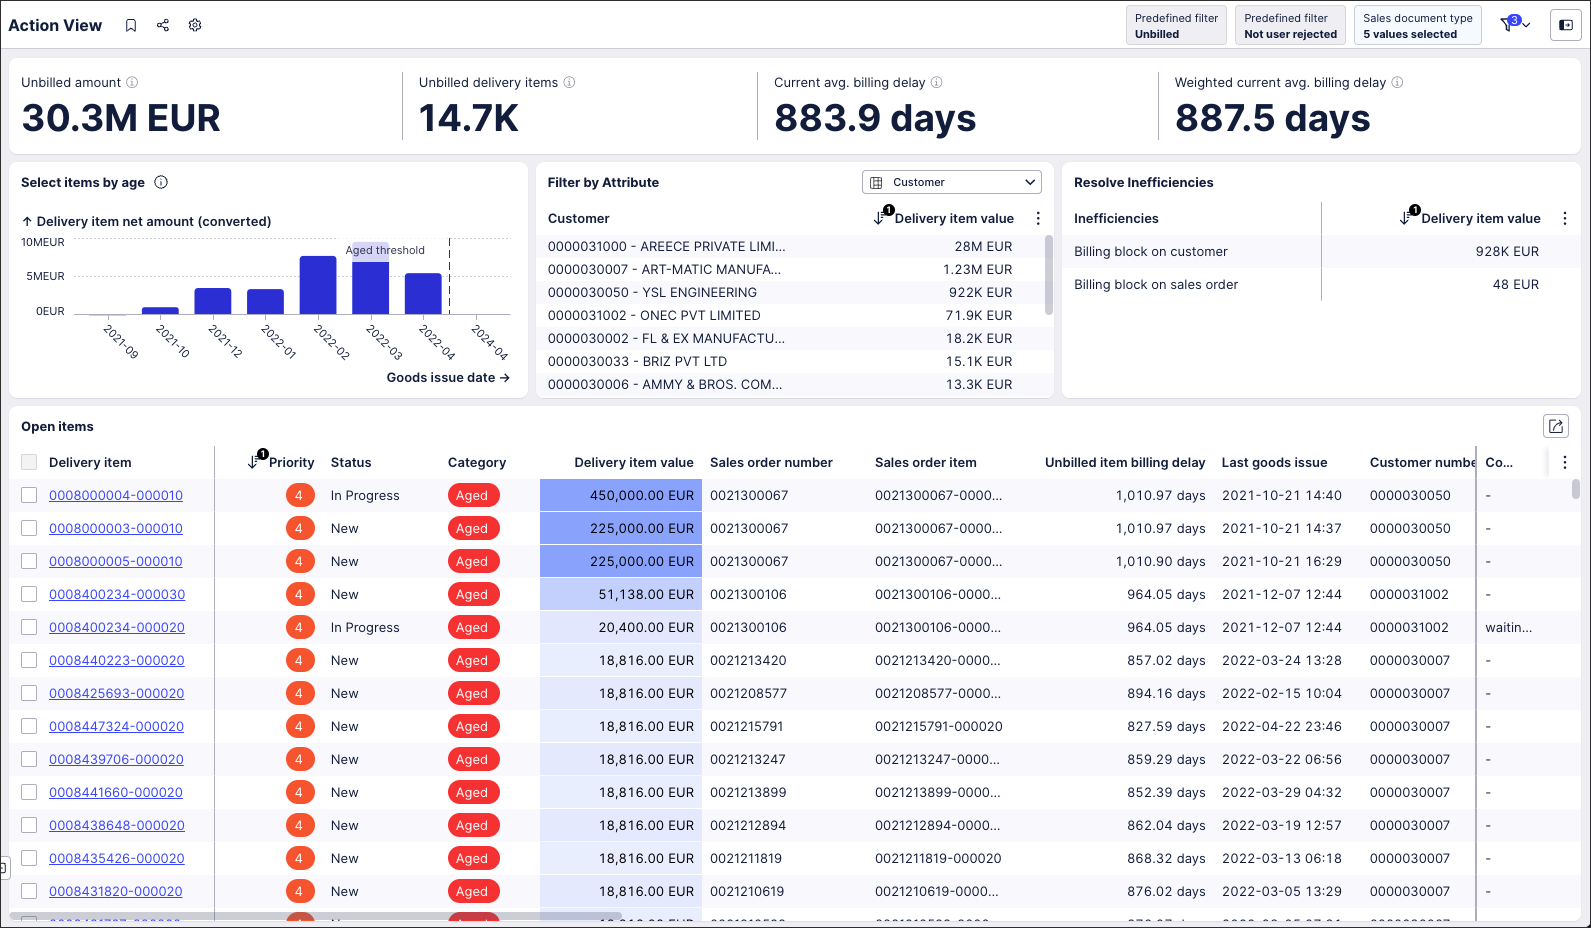Viewport: 1591px width, 928px height.
Task: Click the Unbilled item billing delay column header
Action: coord(1125,462)
